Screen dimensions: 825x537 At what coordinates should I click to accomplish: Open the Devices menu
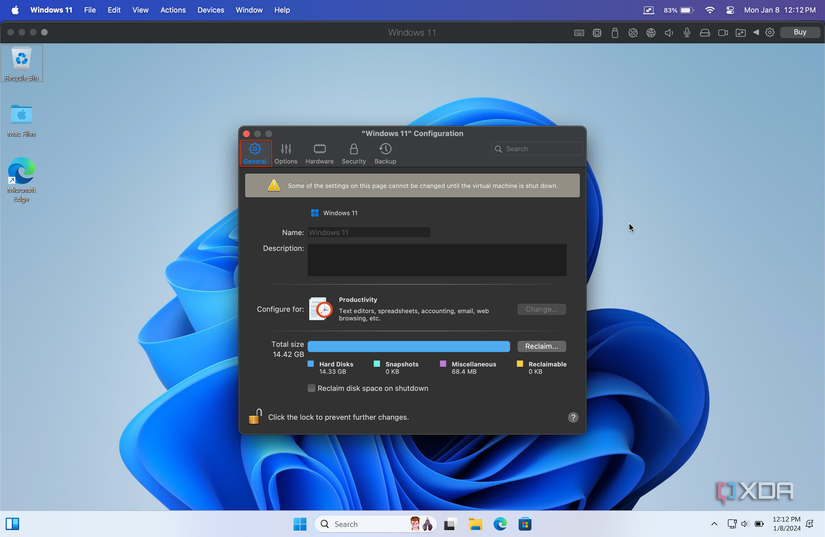(210, 10)
